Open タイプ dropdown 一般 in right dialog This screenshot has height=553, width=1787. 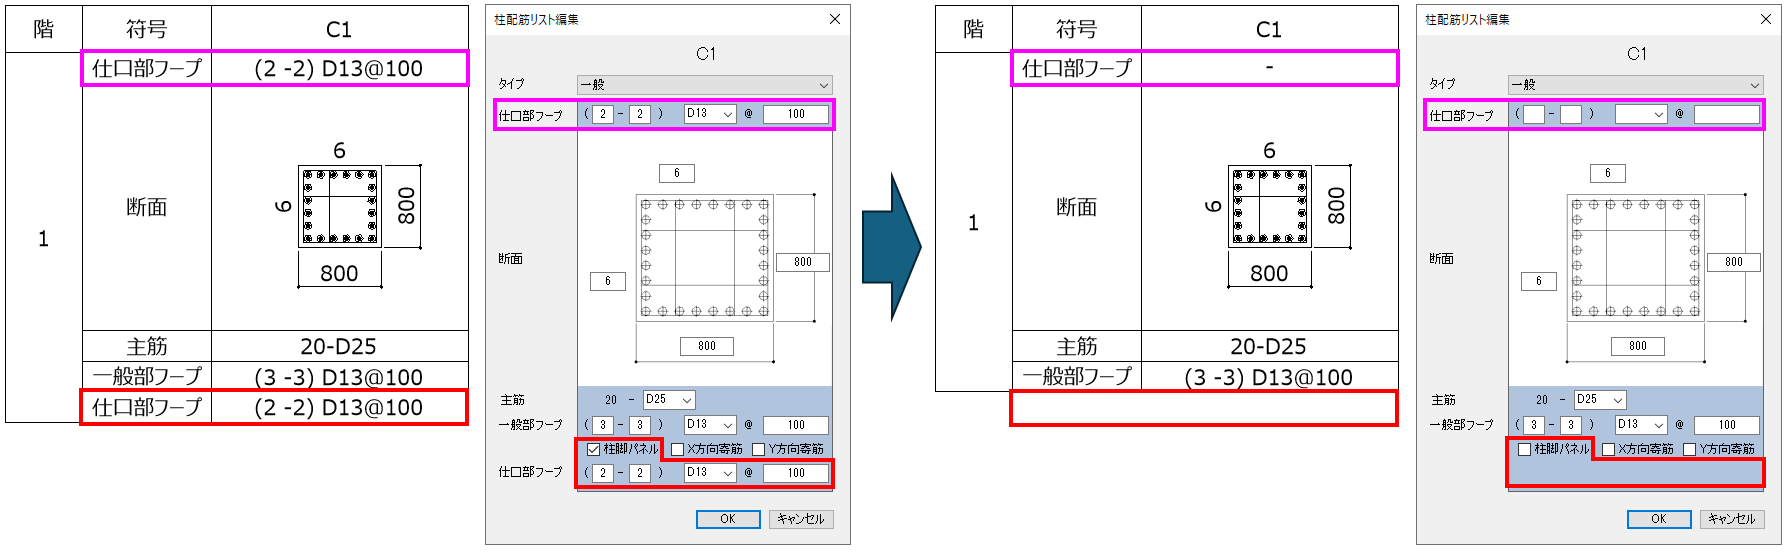click(x=1636, y=85)
